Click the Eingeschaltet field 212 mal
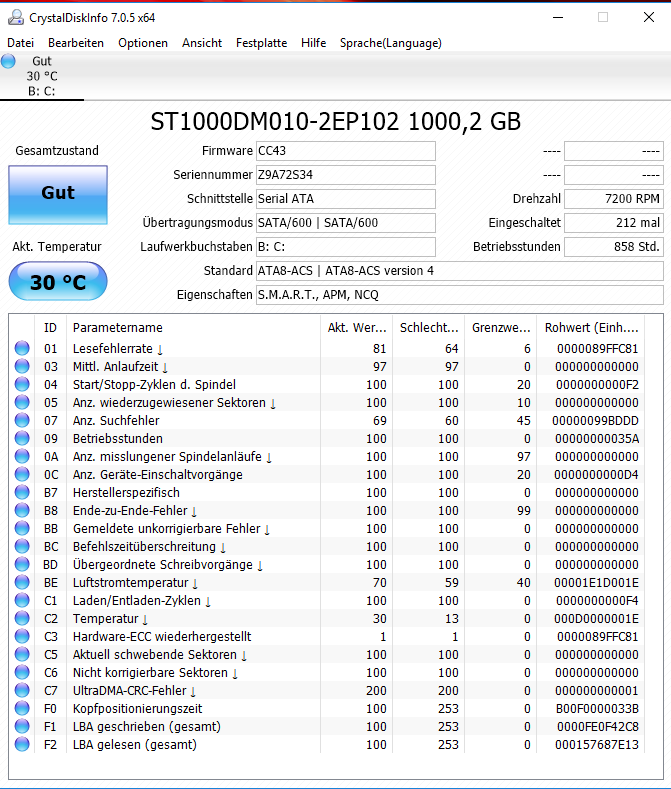Screen dimensions: 671x789 [x=614, y=223]
